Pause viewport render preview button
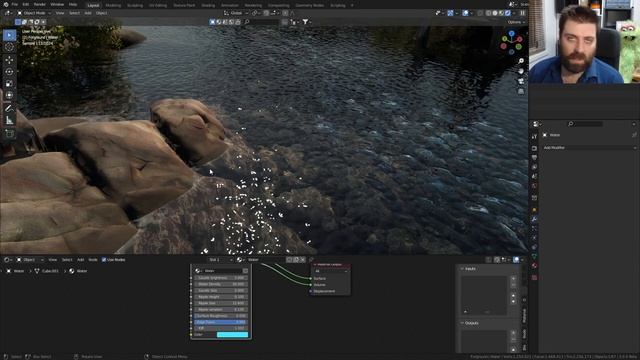This screenshot has width=640, height=360. pyautogui.click(x=522, y=13)
